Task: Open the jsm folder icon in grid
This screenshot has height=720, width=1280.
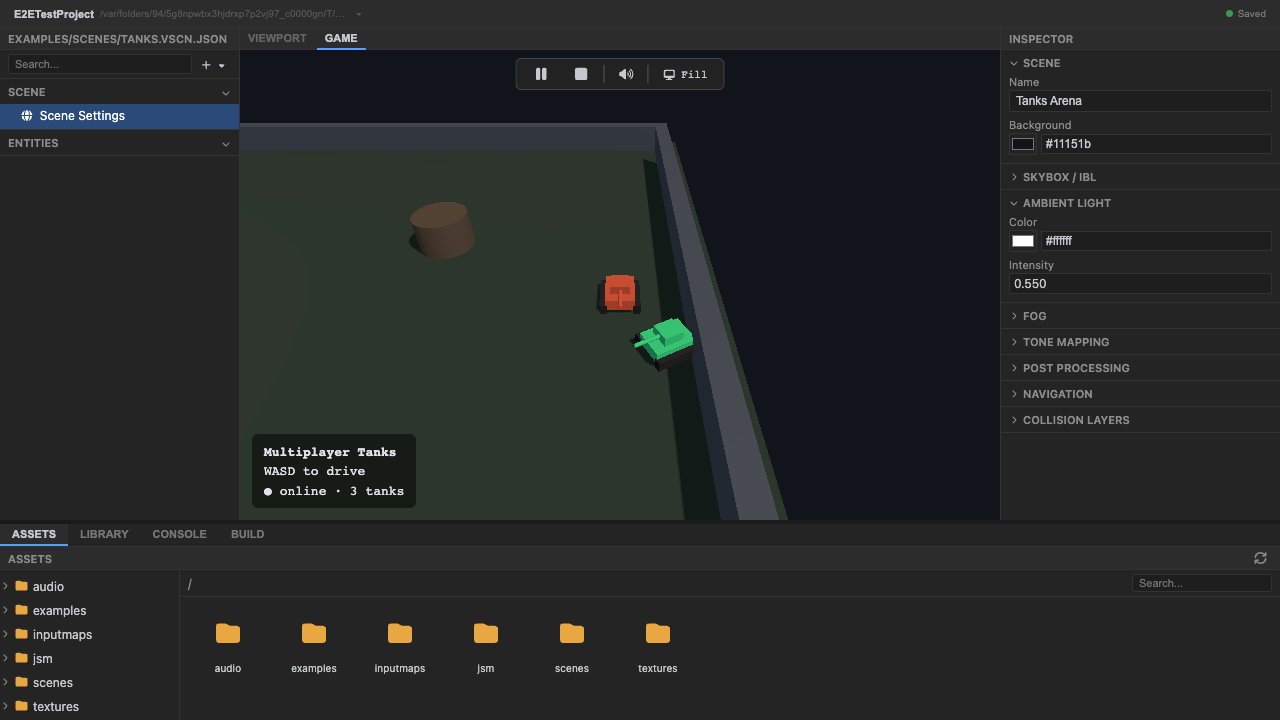Action: coord(486,633)
